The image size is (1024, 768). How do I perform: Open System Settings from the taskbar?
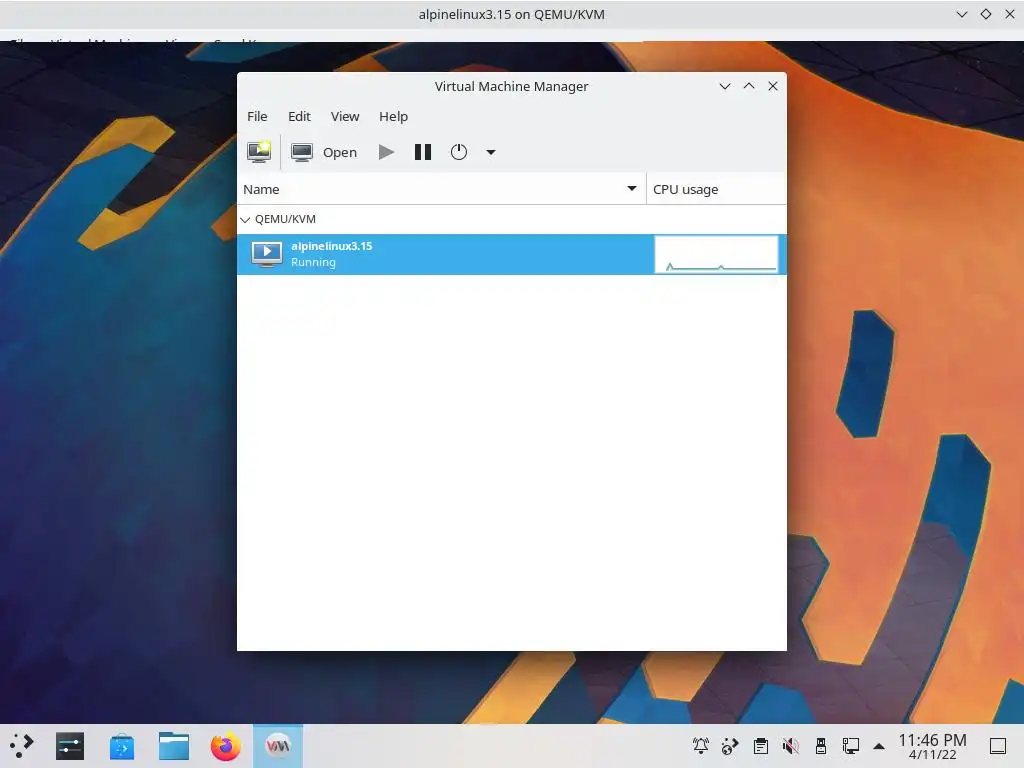[x=70, y=746]
